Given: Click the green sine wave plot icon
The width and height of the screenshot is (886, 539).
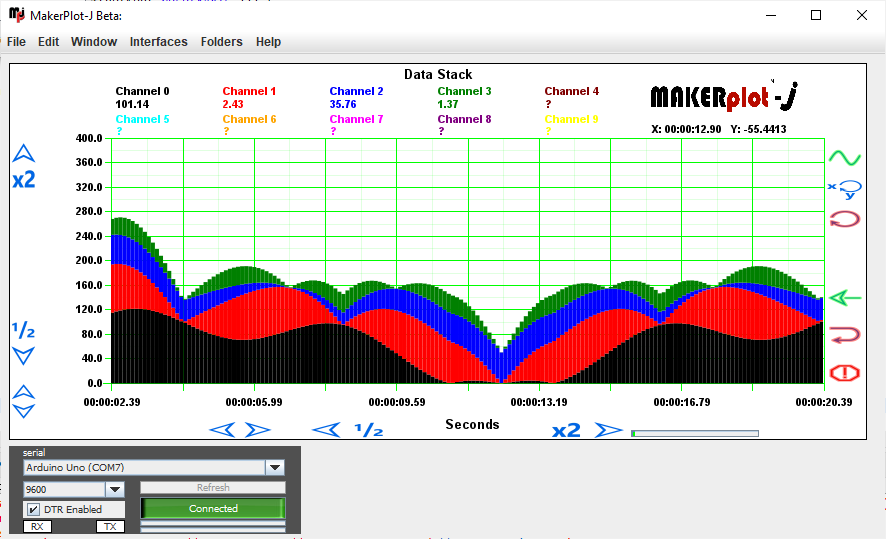Looking at the screenshot, I should click(845, 158).
